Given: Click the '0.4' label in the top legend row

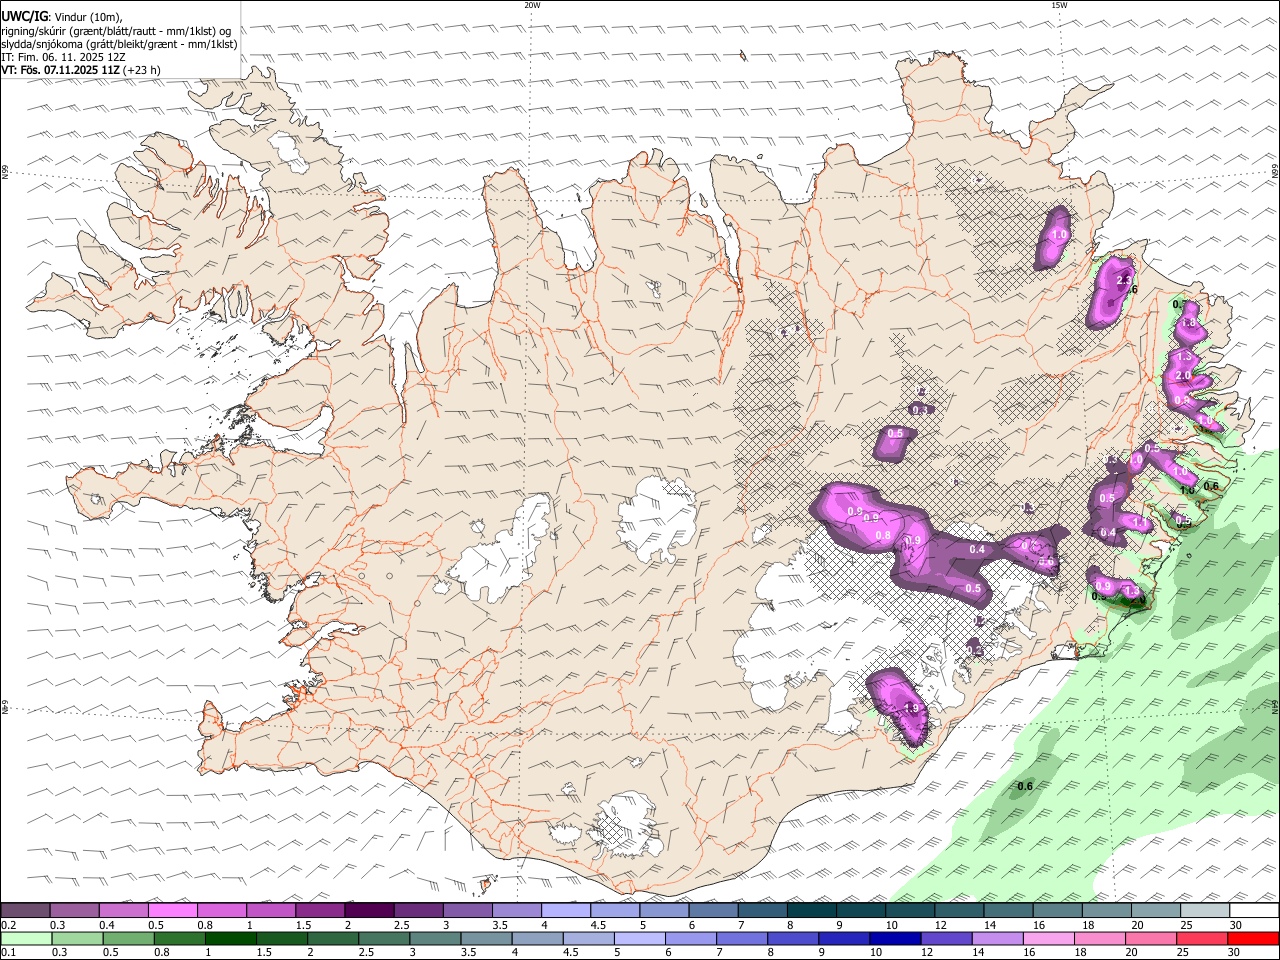Looking at the screenshot, I should pyautogui.click(x=107, y=925).
